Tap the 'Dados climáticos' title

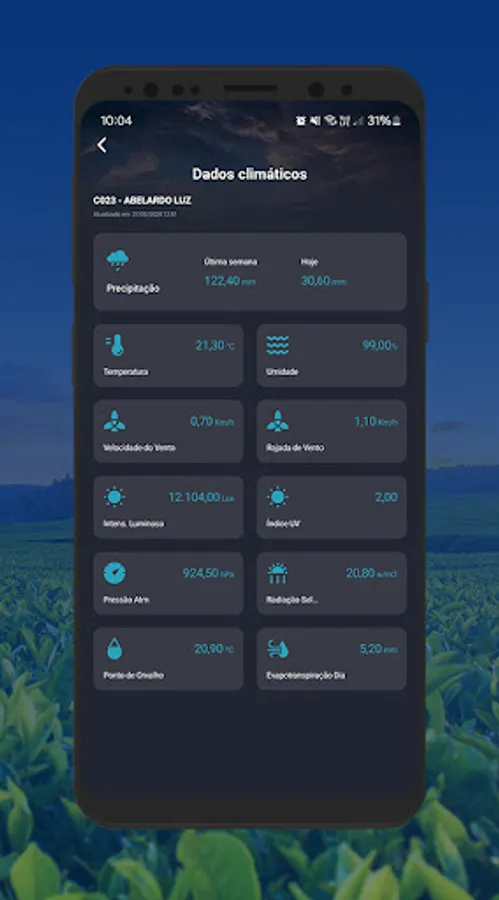(249, 174)
